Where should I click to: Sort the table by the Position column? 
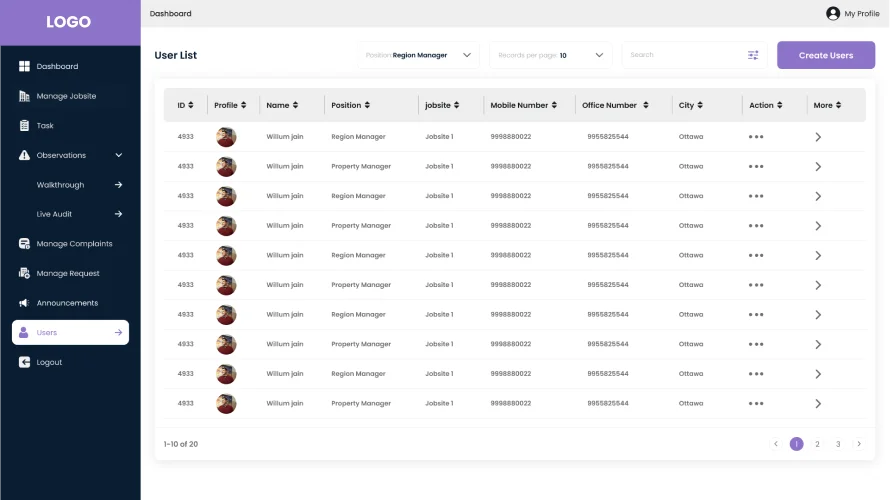[x=367, y=105]
